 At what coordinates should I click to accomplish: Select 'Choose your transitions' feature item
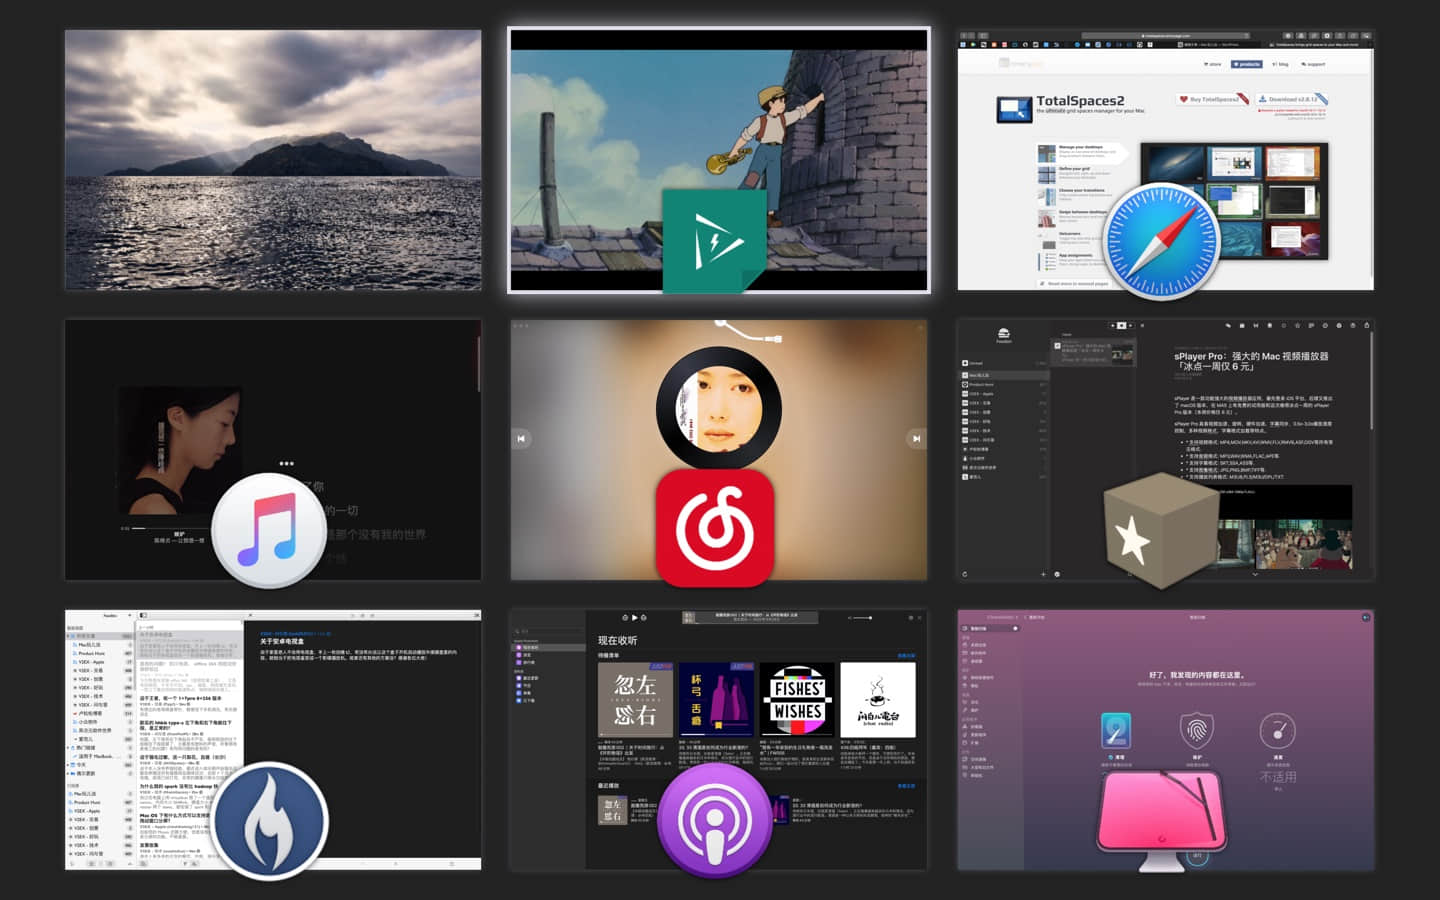pos(1077,195)
